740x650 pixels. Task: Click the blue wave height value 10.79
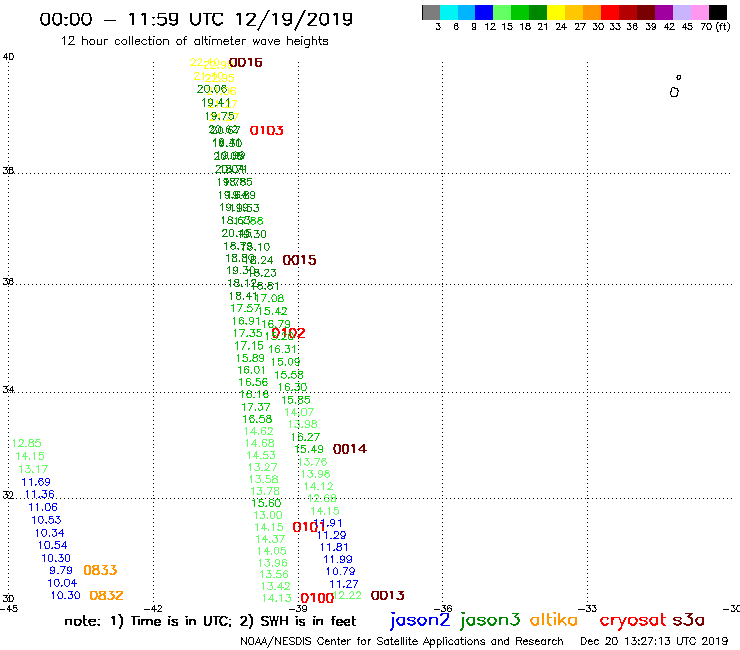(x=340, y=572)
